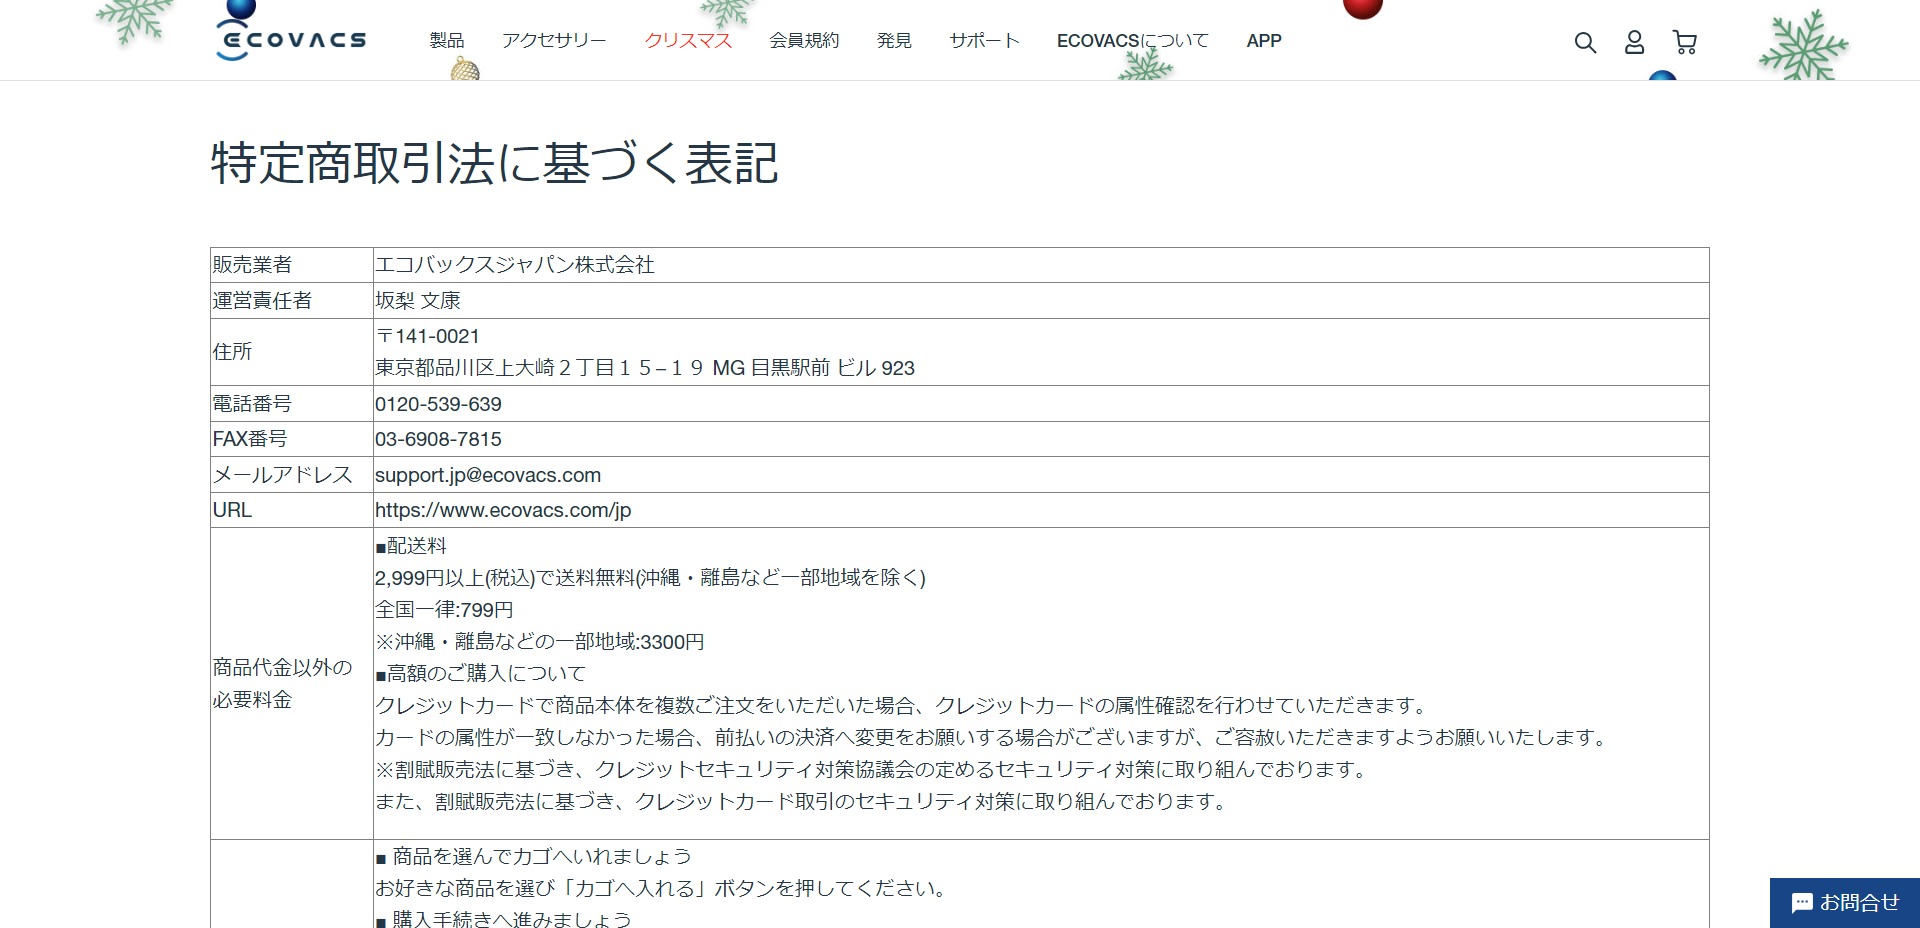Viewport: 1920px width, 928px height.
Task: Open the 製品 menu
Action: [x=447, y=40]
